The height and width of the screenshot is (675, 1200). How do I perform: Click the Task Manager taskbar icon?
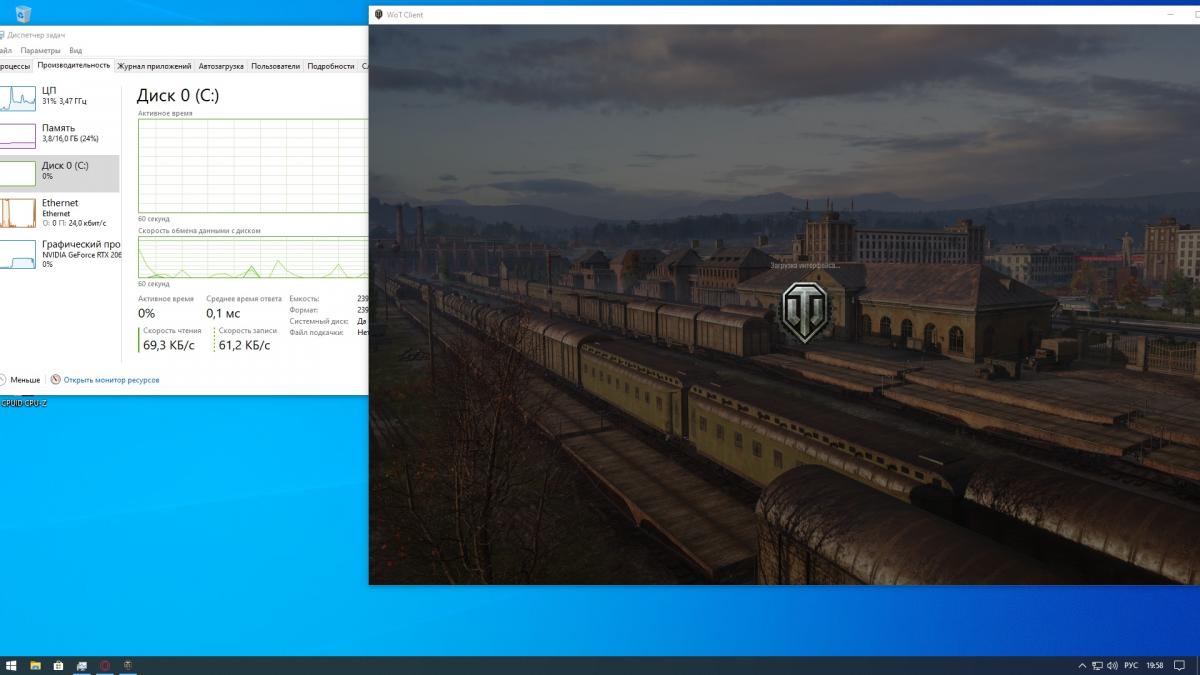click(81, 665)
